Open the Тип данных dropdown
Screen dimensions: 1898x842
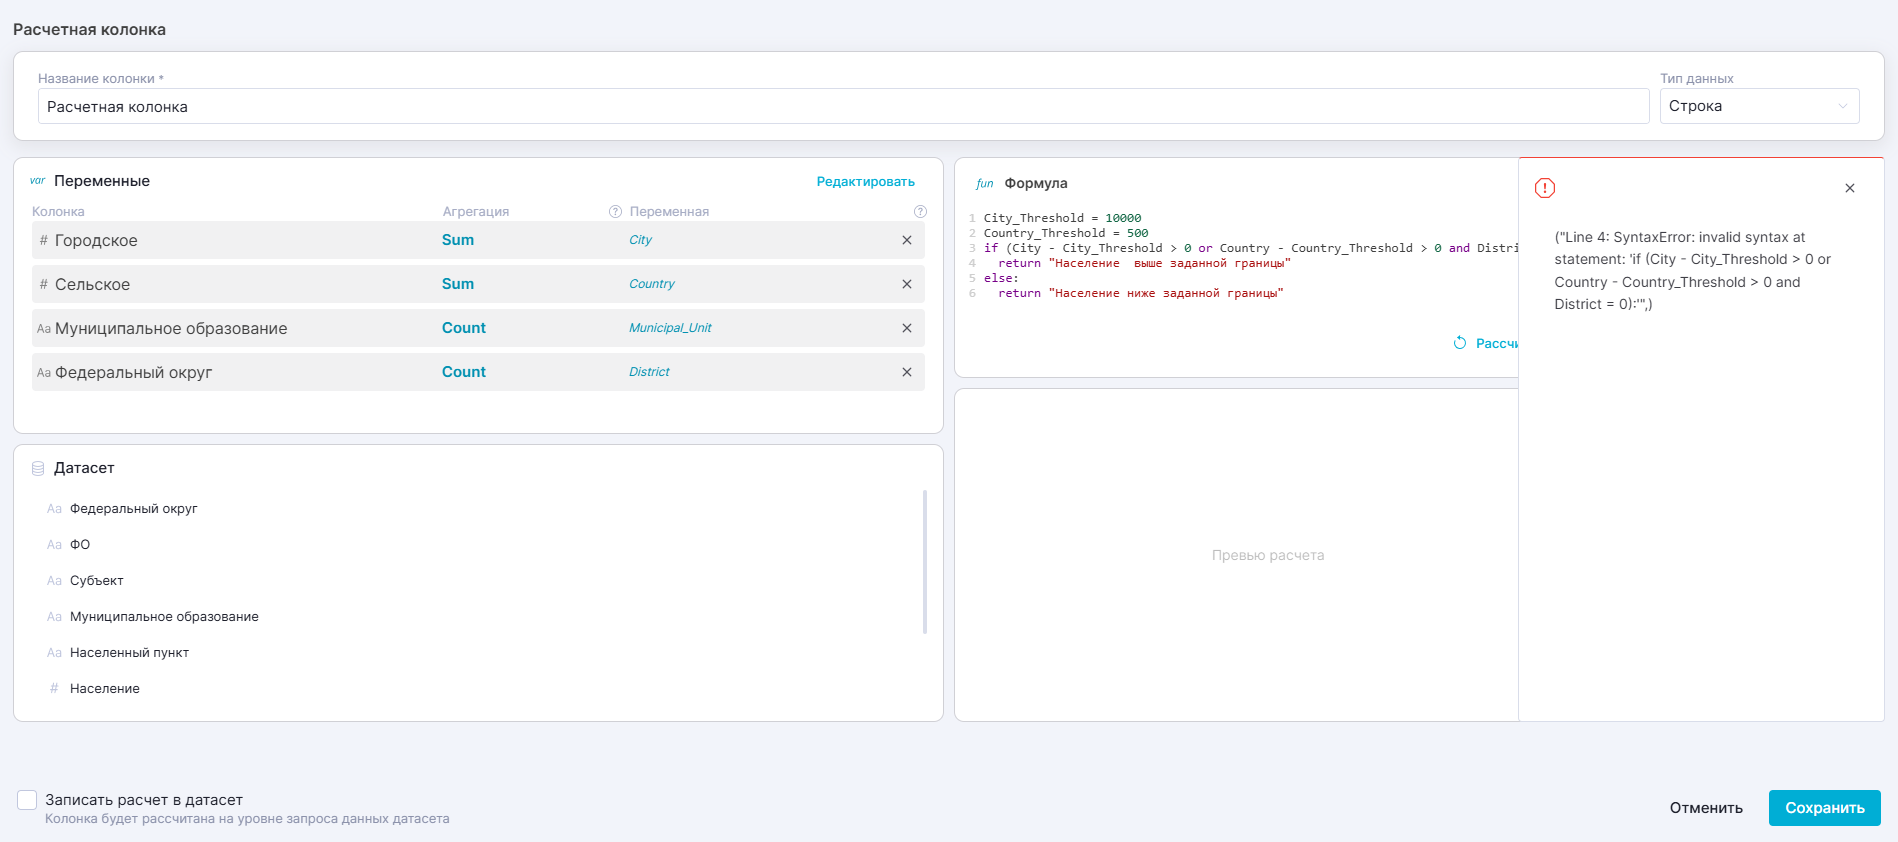tap(1758, 106)
